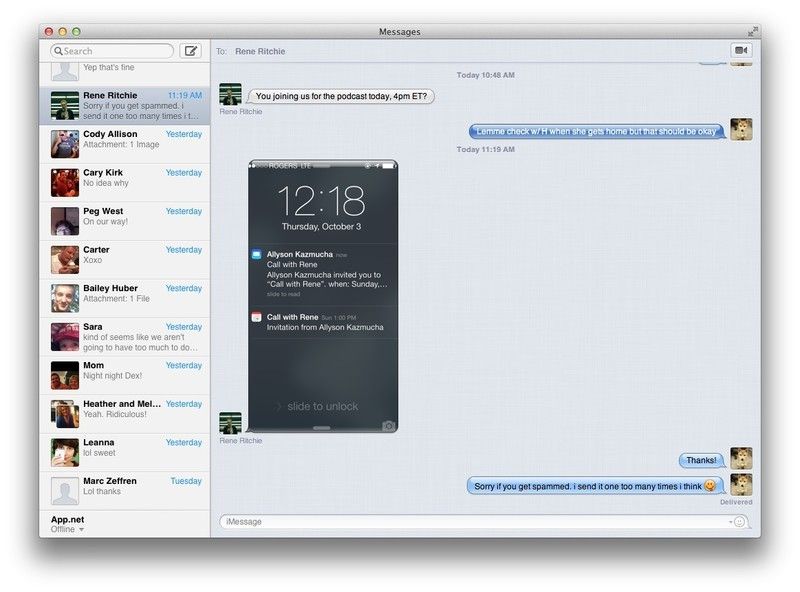Click the podcast question message bubble
Image resolution: width=800 pixels, height=592 pixels.
point(341,97)
